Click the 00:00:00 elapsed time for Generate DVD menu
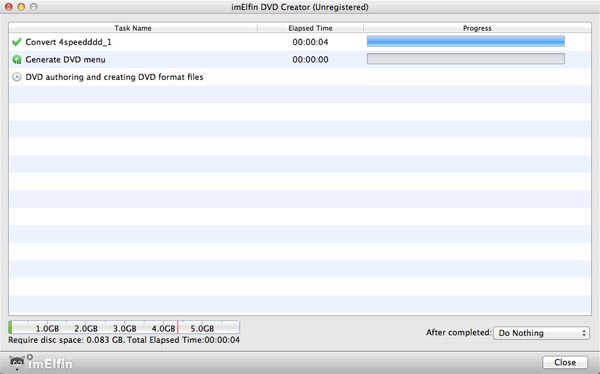Viewport: 600px width, 374px height. click(x=310, y=60)
